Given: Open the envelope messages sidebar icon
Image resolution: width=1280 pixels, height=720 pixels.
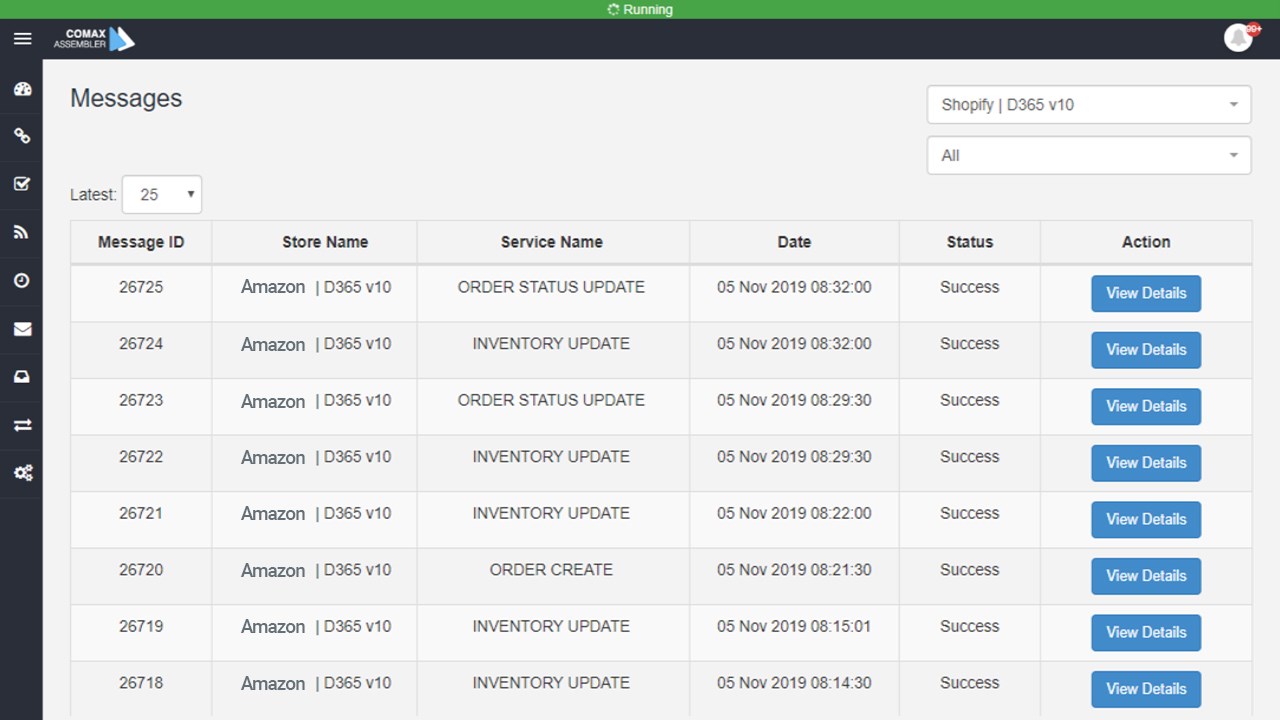Looking at the screenshot, I should (x=22, y=329).
